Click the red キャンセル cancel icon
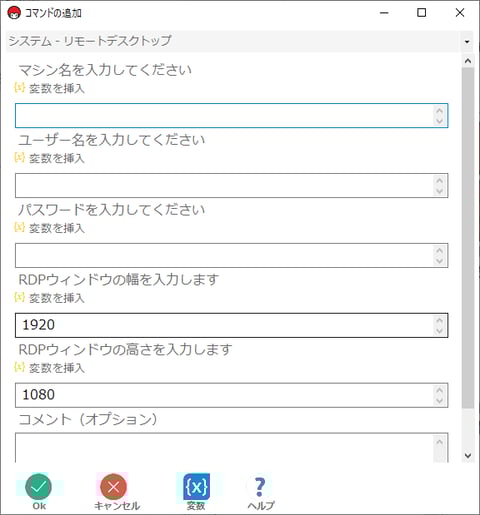This screenshot has height=515, width=480. point(113,487)
